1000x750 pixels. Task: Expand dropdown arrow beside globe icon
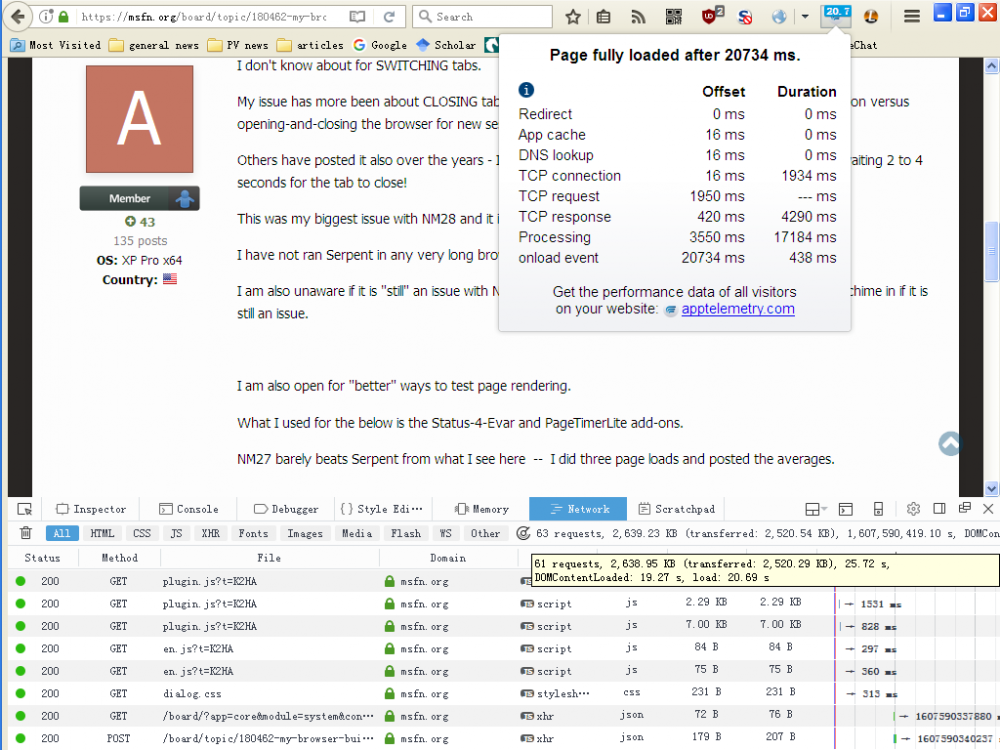coord(805,17)
